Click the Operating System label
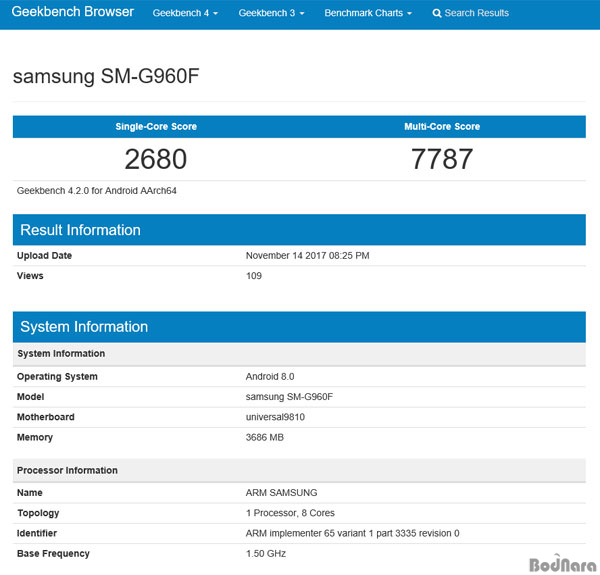The image size is (600, 575). [x=57, y=376]
